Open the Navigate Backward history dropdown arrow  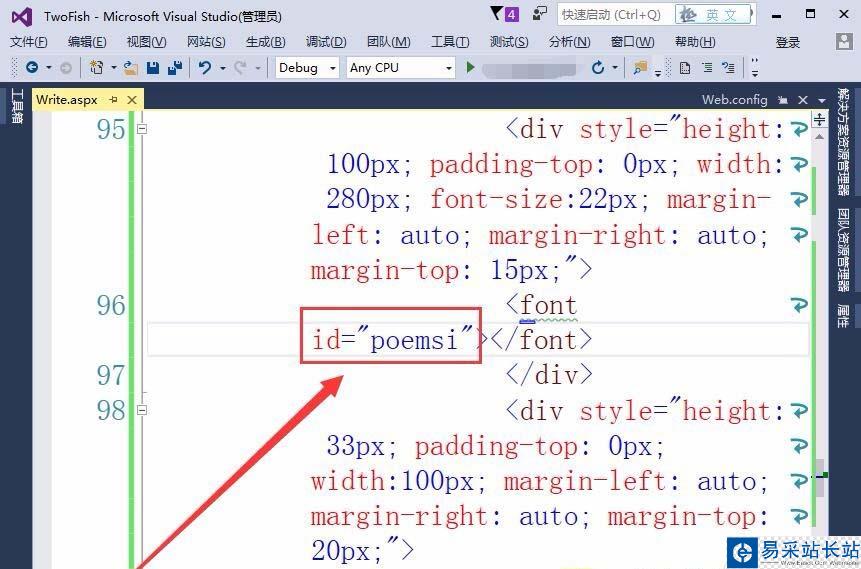coord(48,68)
